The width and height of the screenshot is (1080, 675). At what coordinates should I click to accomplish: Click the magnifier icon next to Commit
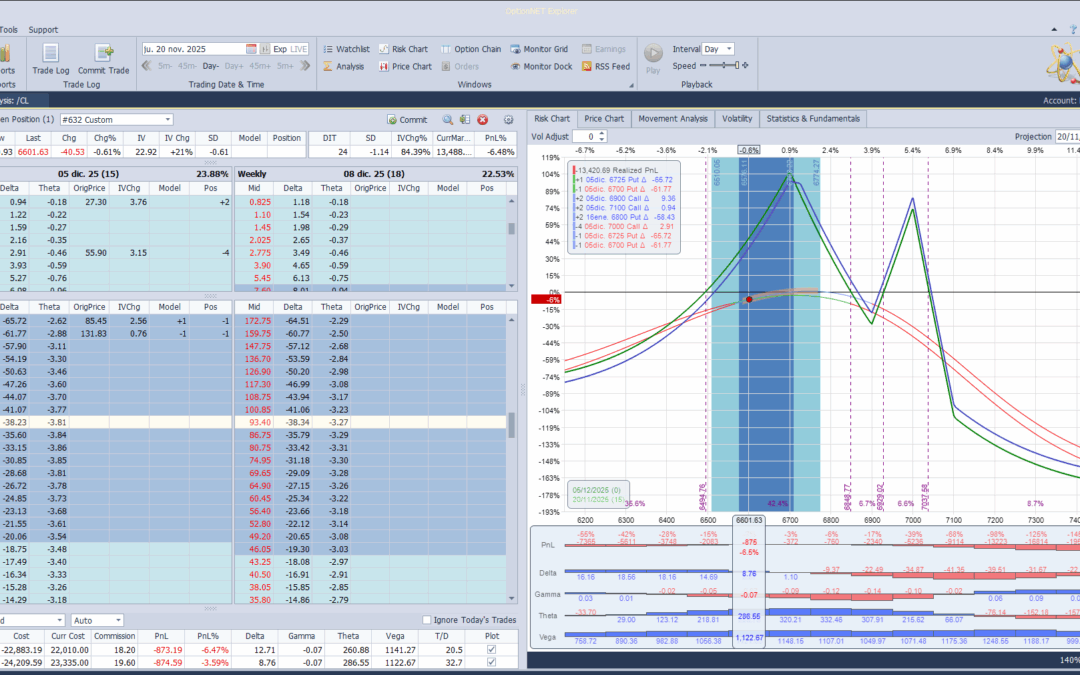coord(447,119)
